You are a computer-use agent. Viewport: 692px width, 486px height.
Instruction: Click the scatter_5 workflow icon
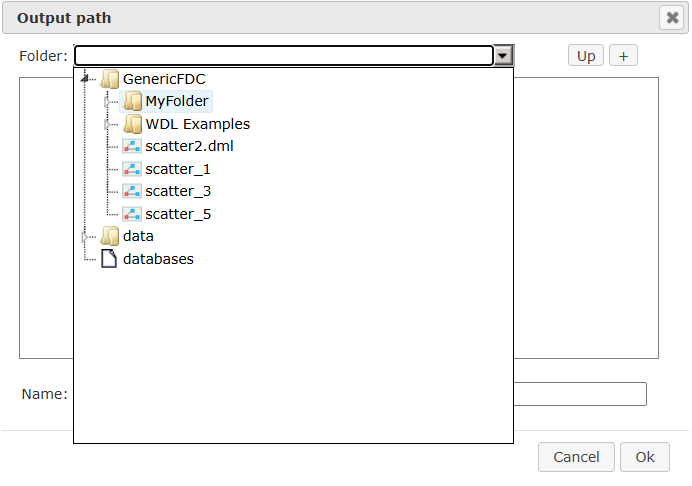pyautogui.click(x=132, y=214)
